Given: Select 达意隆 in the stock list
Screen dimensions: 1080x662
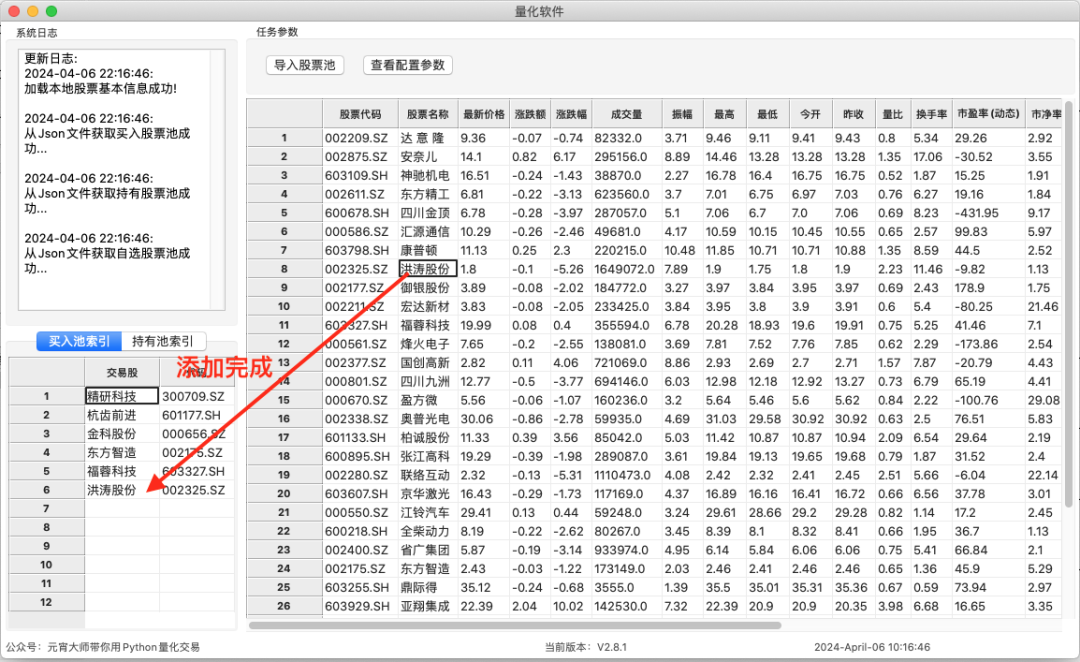Looking at the screenshot, I should [429, 137].
